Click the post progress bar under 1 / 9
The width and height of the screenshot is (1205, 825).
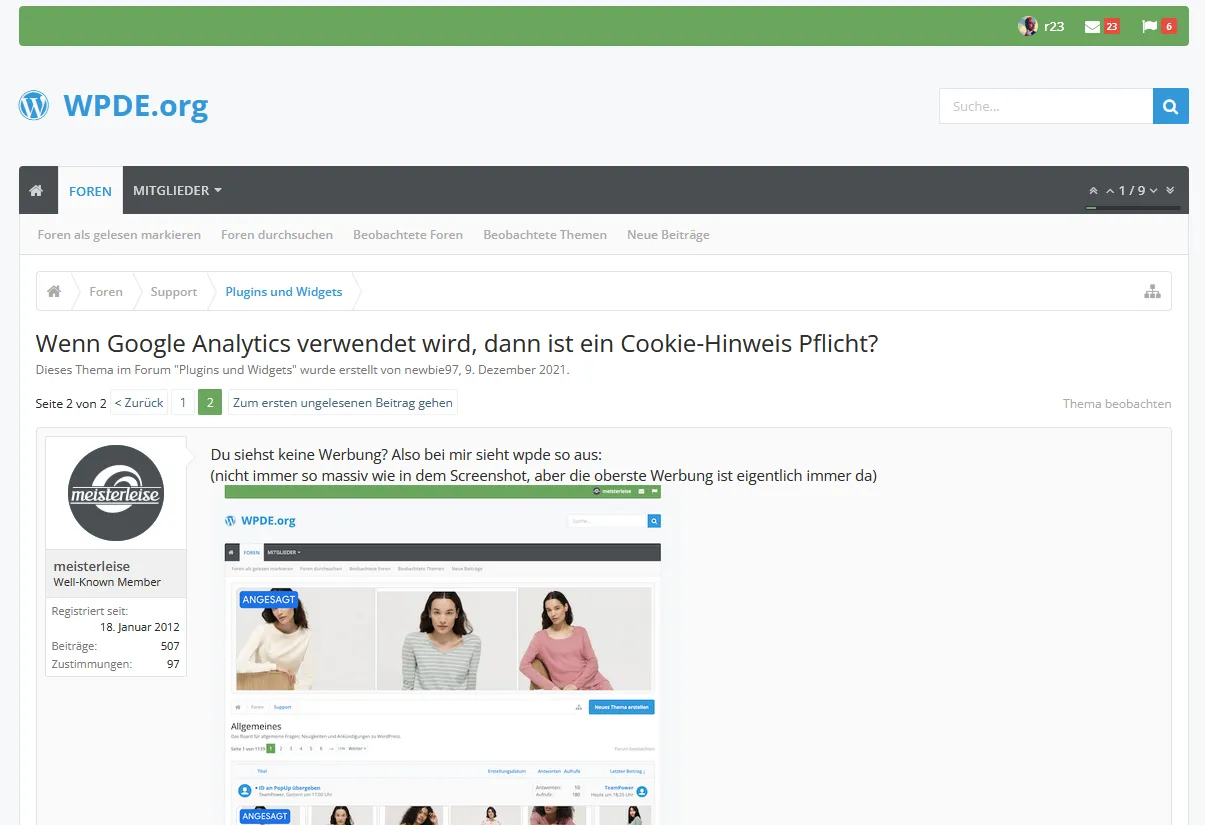[1133, 208]
